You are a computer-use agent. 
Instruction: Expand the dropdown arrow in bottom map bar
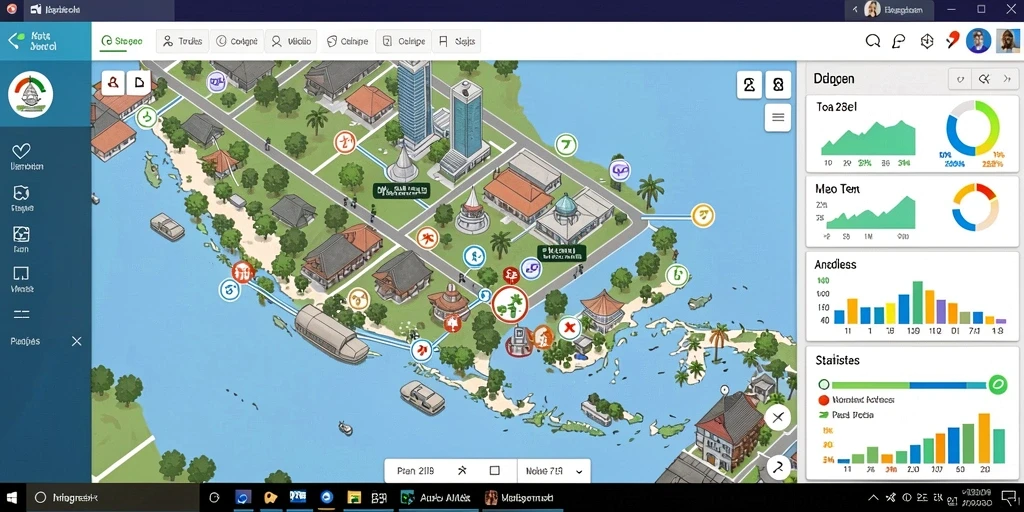click(x=579, y=471)
